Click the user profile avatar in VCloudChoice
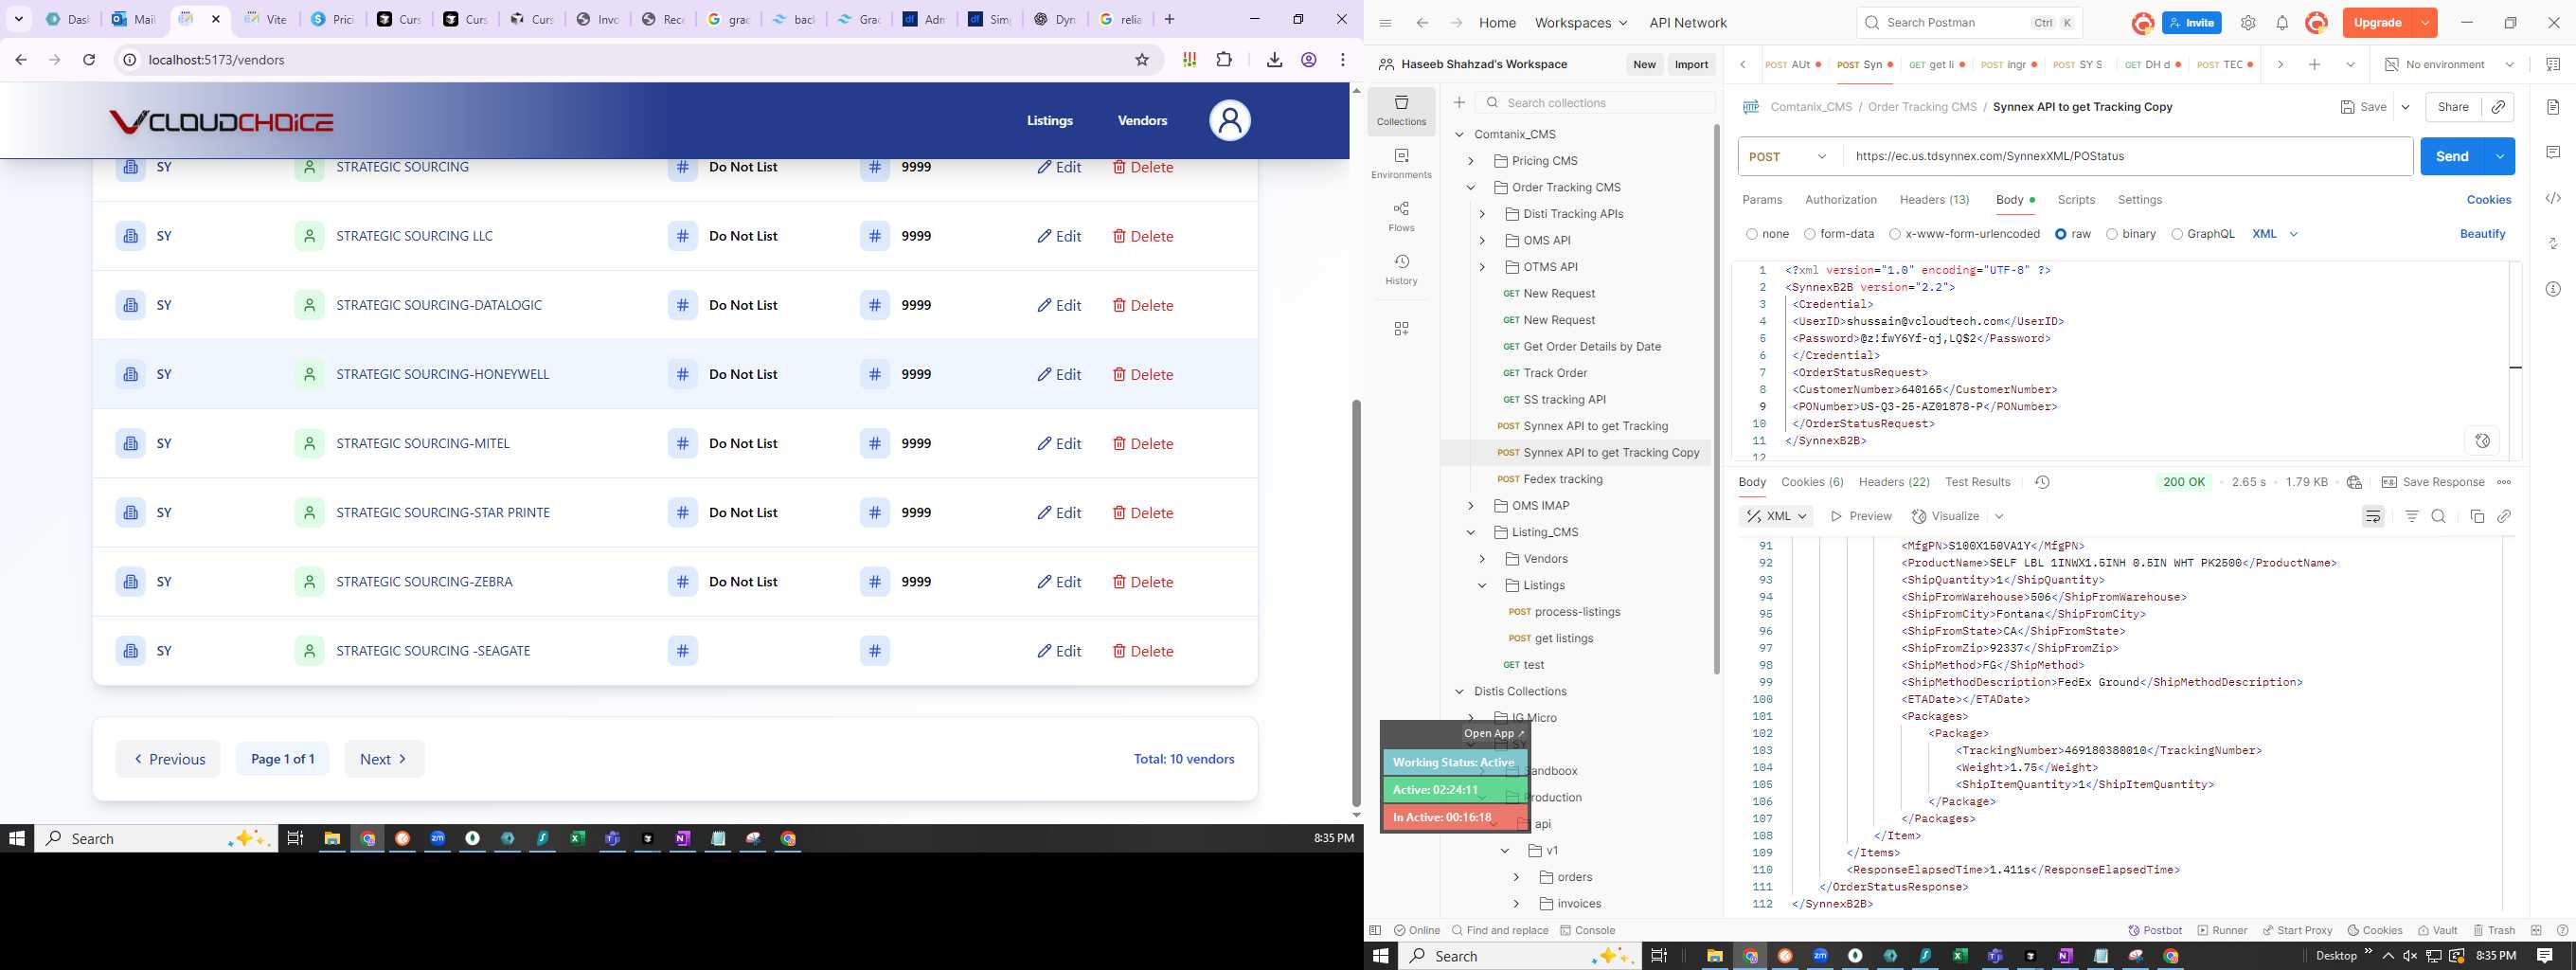 pos(1230,121)
